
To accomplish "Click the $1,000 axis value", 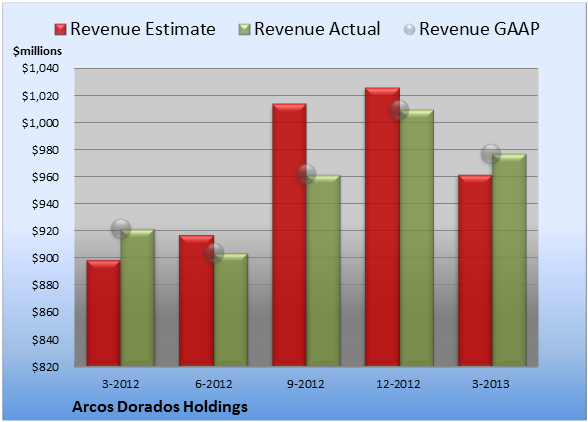I will (40, 123).
